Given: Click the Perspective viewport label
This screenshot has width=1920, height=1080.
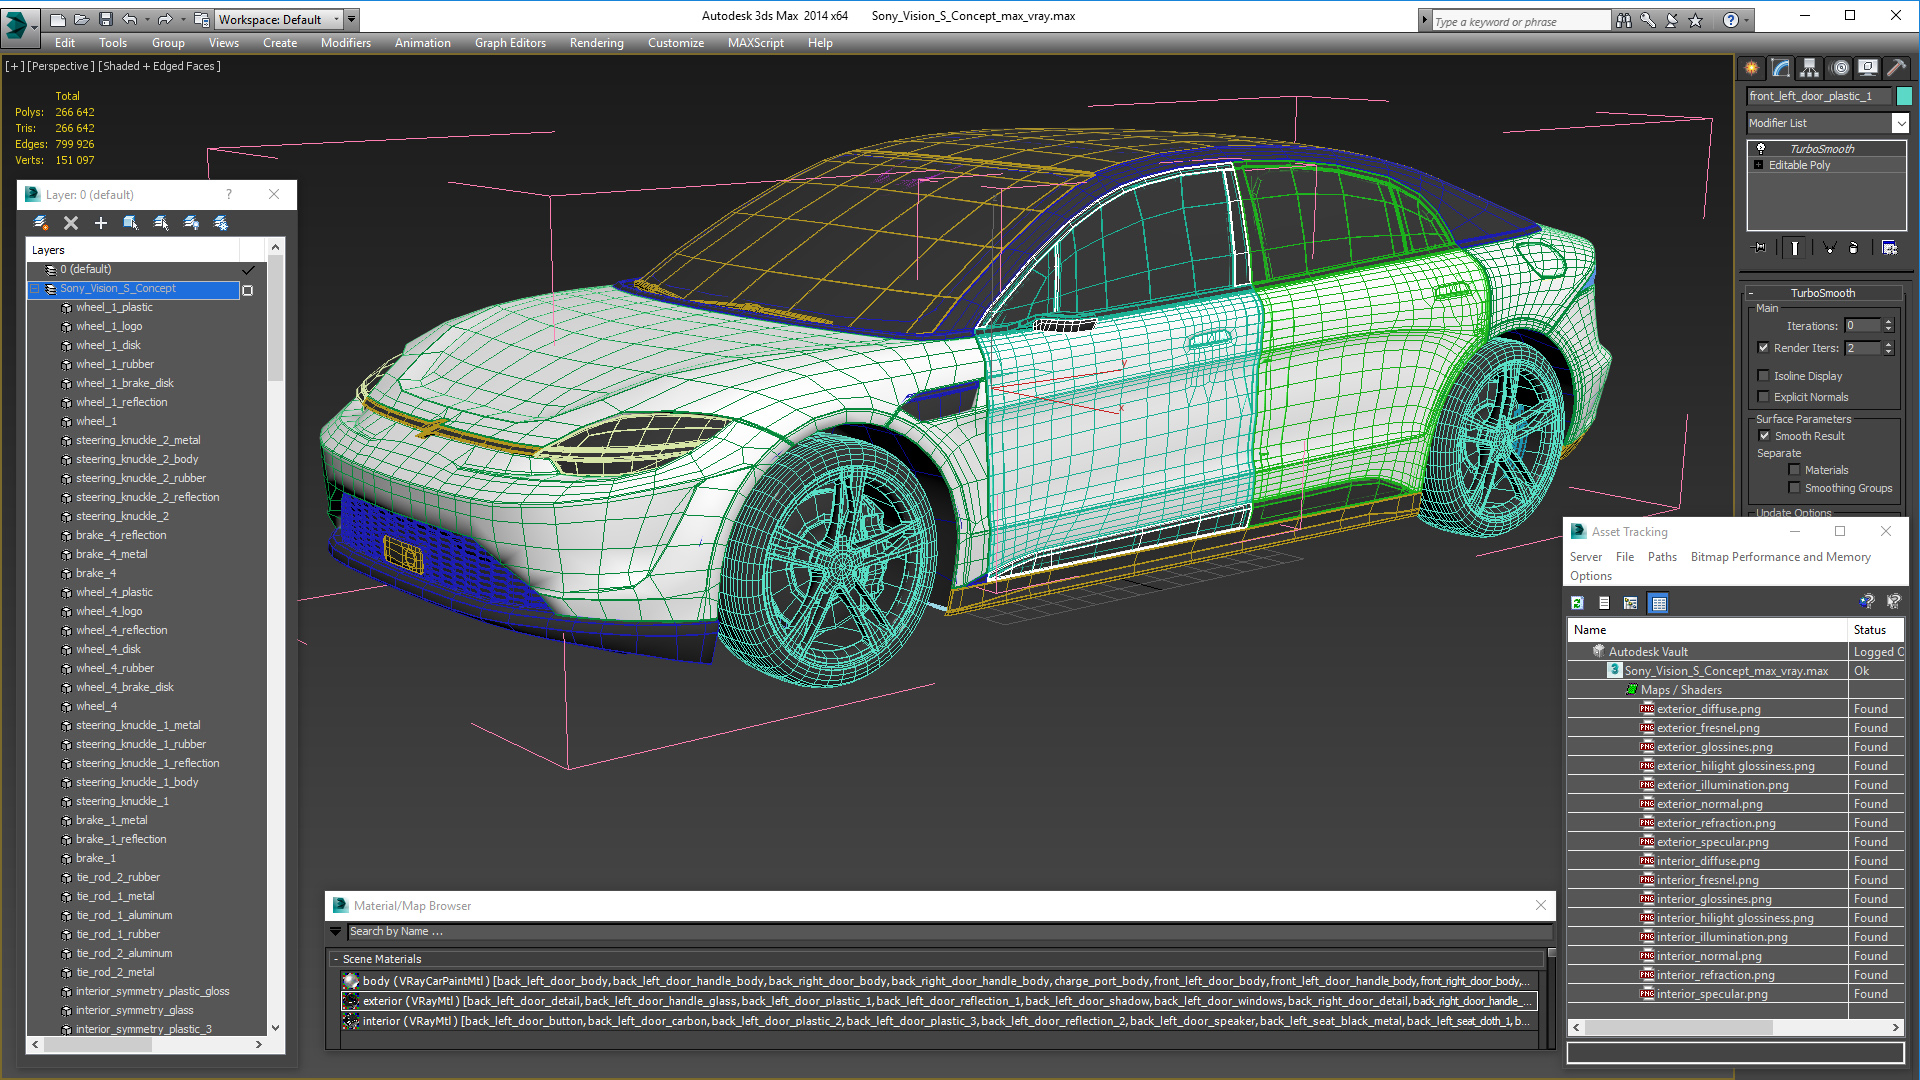Looking at the screenshot, I should [60, 66].
